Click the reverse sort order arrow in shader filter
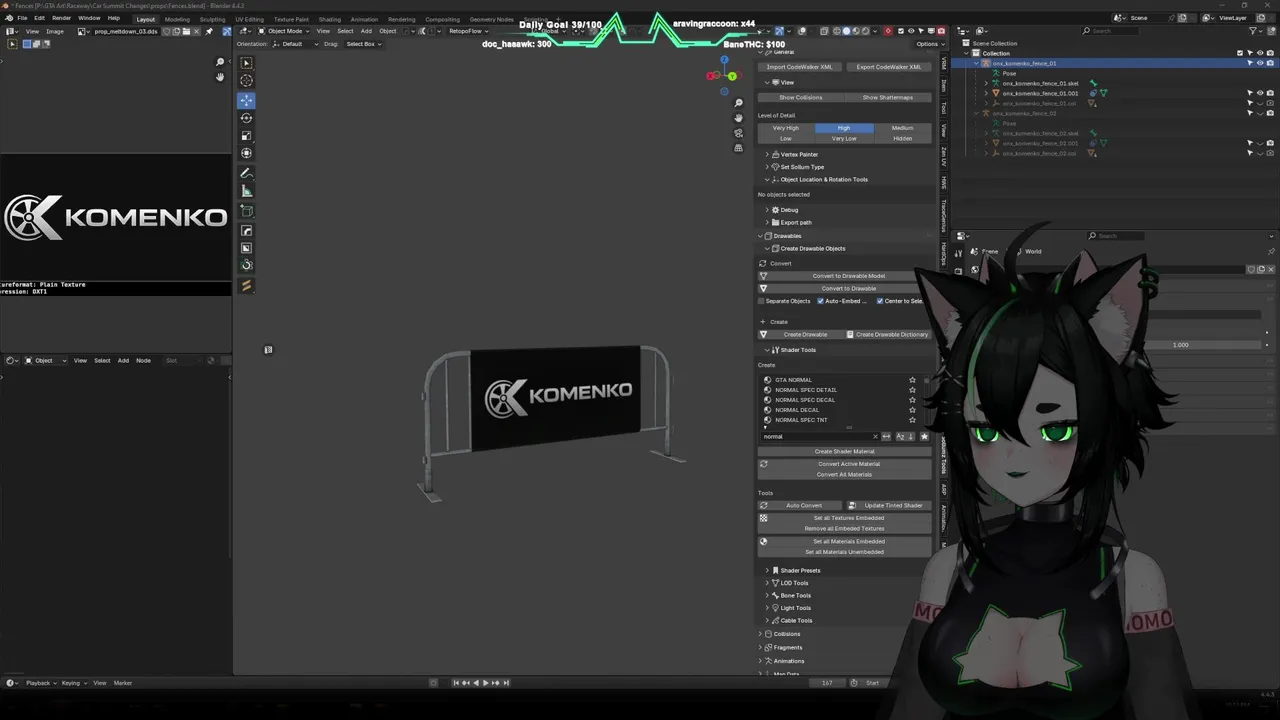This screenshot has height=720, width=1280. pyautogui.click(x=911, y=437)
